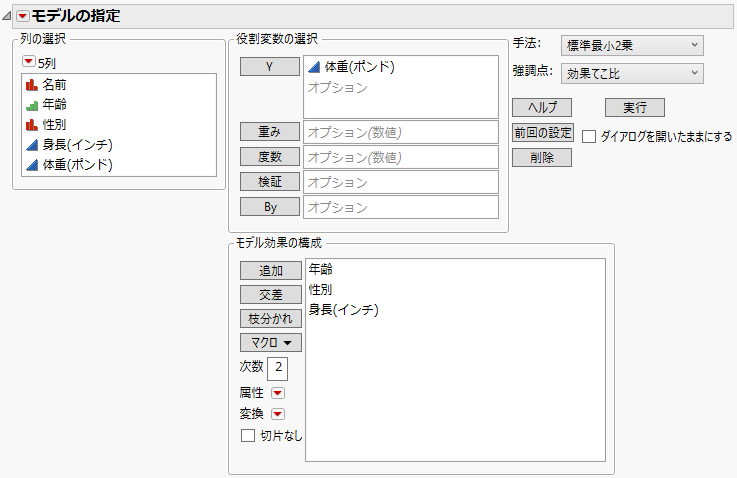Image resolution: width=737 pixels, height=478 pixels.
Task: Click the 検証 optional field
Action: [401, 182]
